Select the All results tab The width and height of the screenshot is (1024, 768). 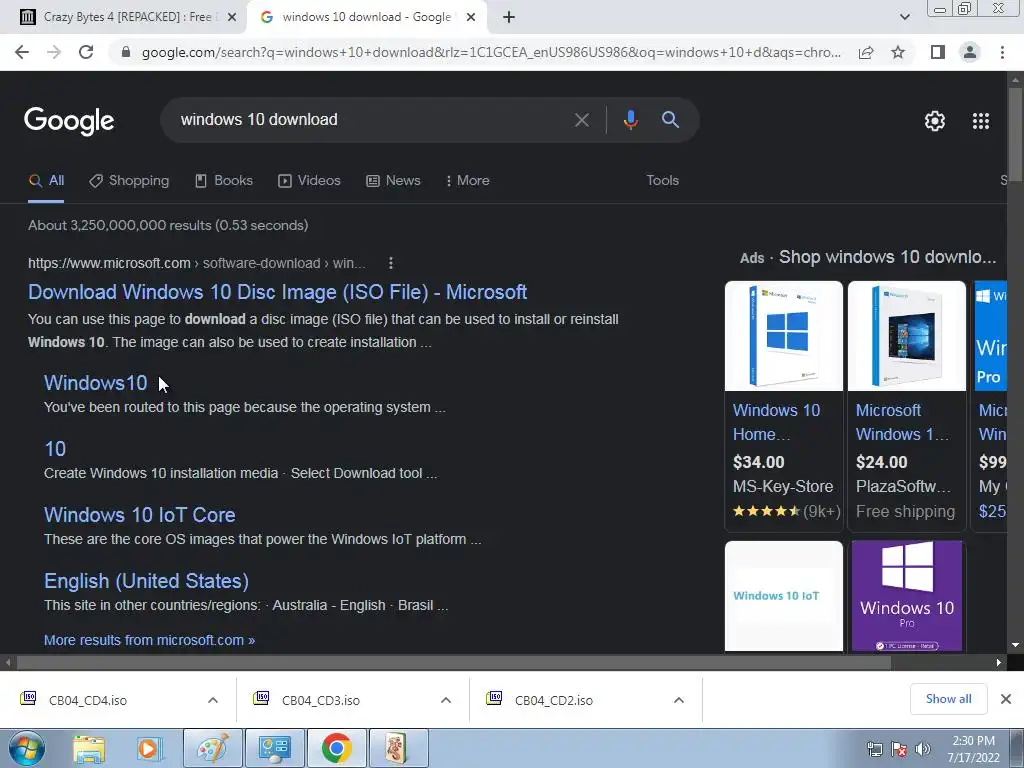click(x=46, y=181)
